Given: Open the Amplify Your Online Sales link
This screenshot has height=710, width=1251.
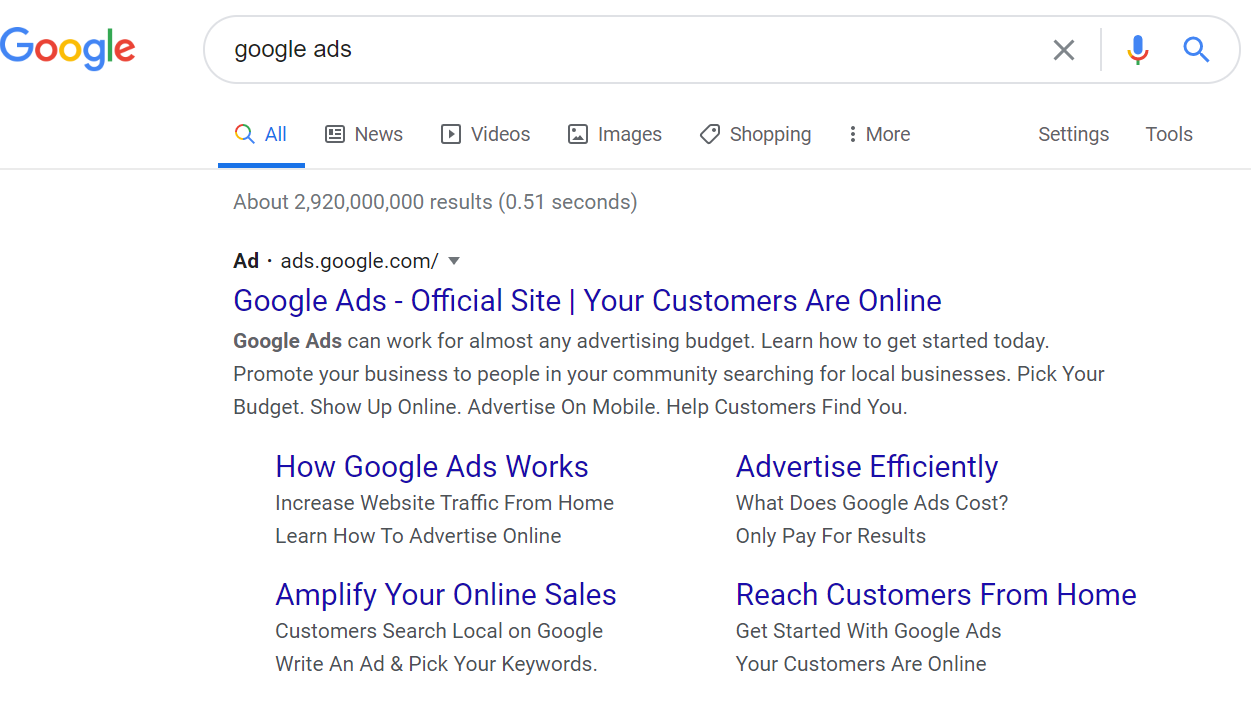Looking at the screenshot, I should (446, 595).
